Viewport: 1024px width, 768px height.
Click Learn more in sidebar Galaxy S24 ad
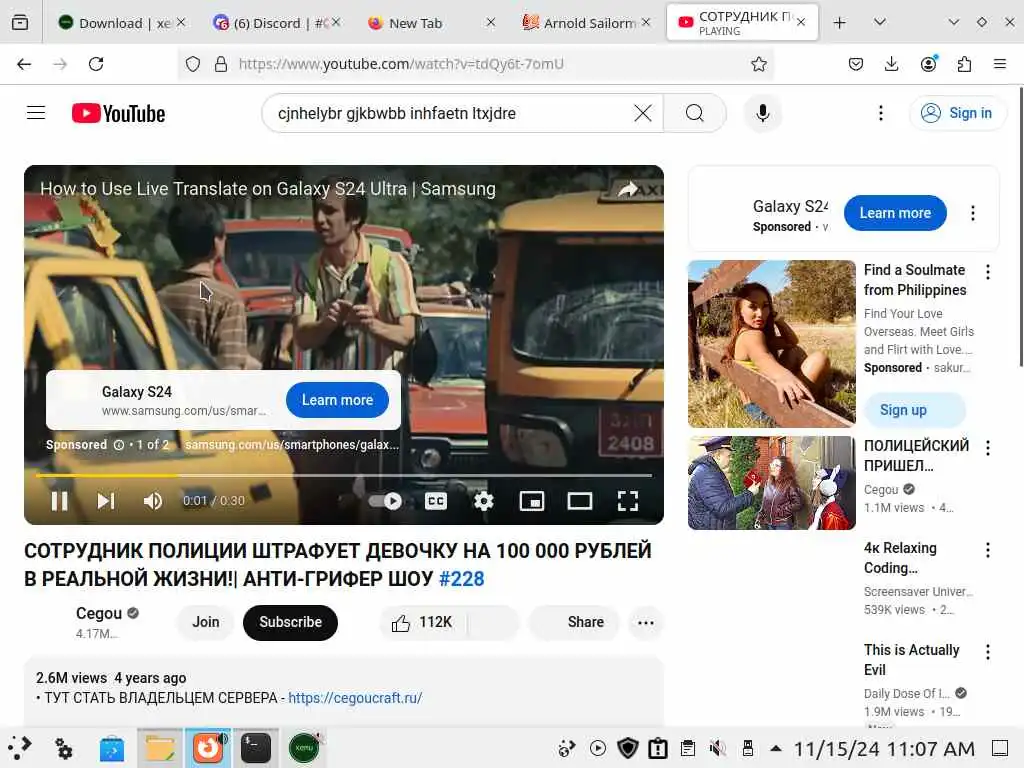click(x=895, y=213)
